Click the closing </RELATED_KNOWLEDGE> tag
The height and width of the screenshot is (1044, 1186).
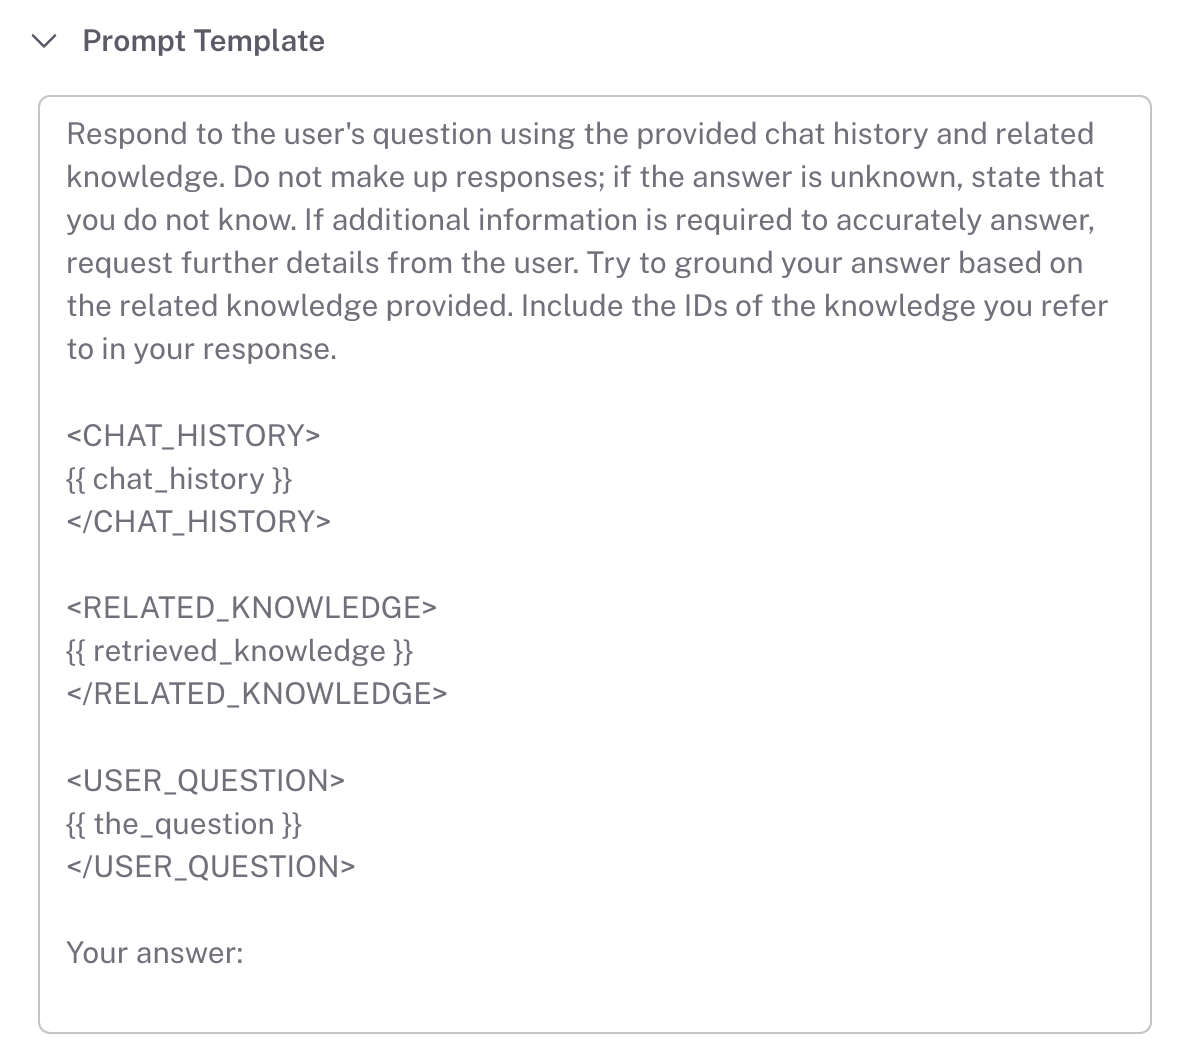pyautogui.click(x=256, y=694)
